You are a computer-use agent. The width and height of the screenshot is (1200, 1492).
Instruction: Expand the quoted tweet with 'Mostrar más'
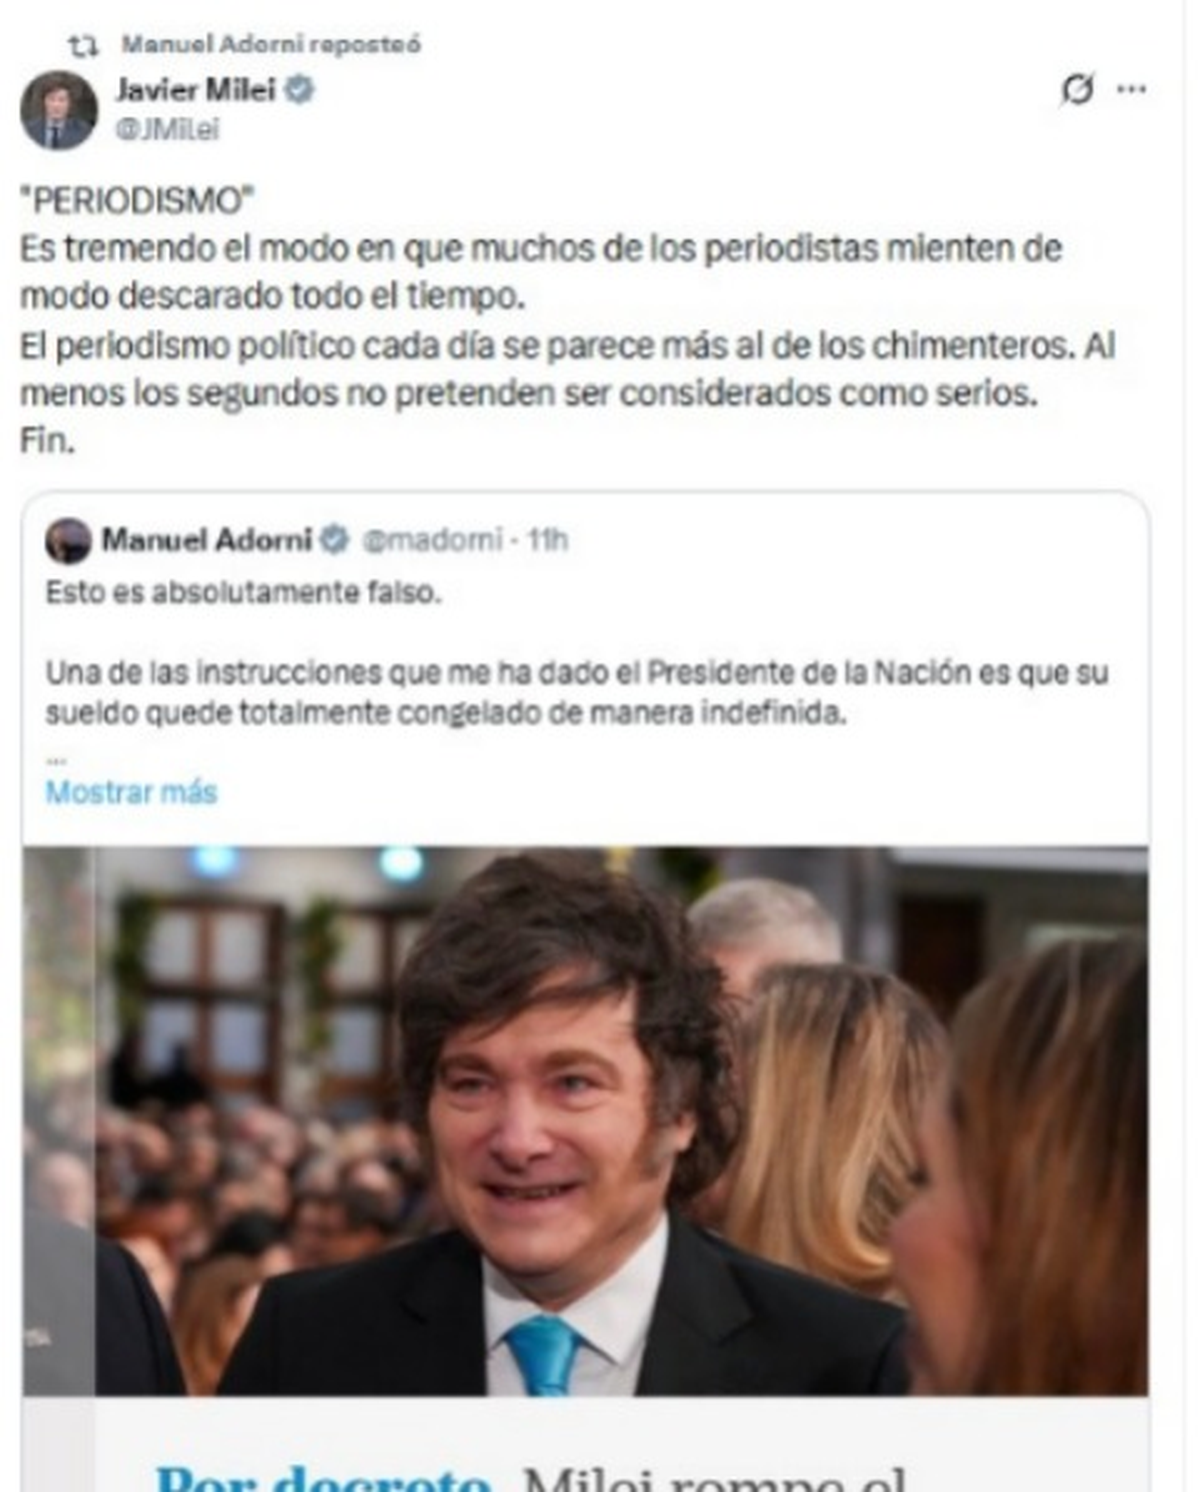131,792
